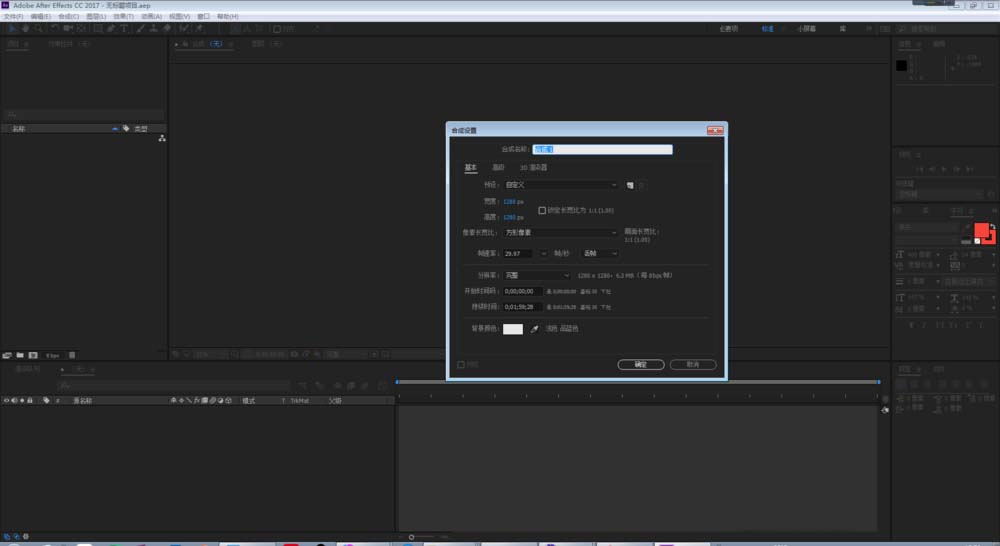Click the save preset icon beside 预设
The height and width of the screenshot is (546, 1000).
[631, 185]
